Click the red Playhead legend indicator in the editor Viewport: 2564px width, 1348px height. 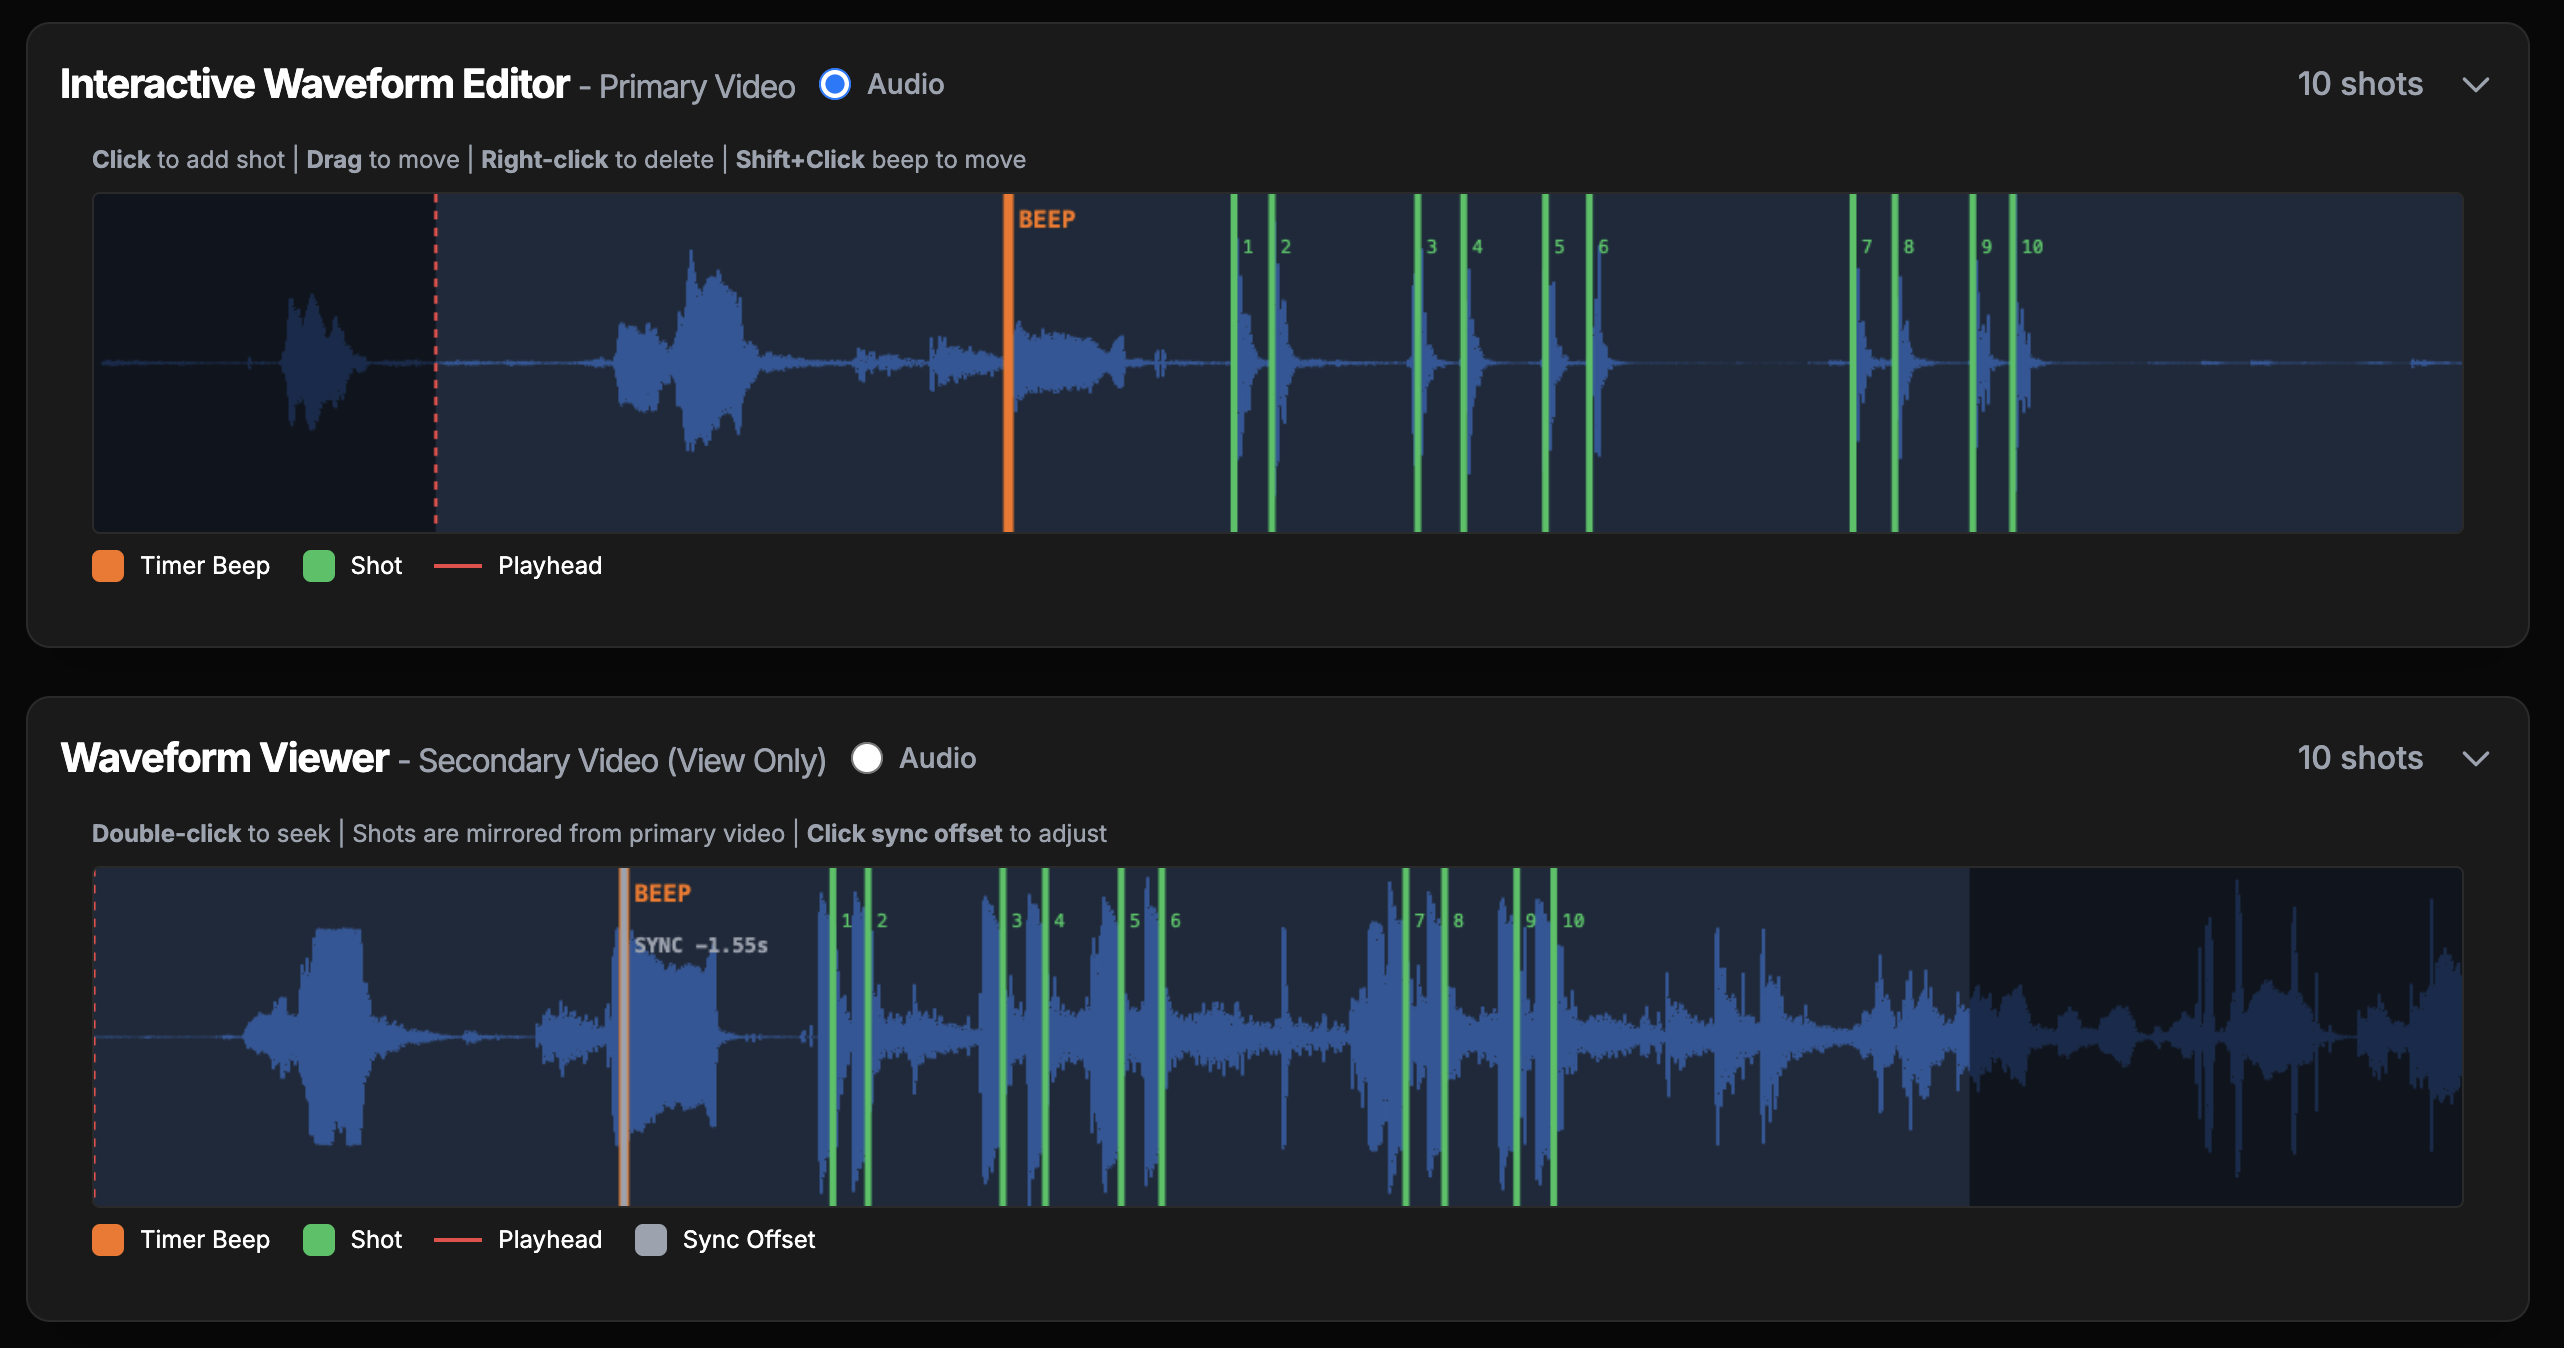pos(460,566)
